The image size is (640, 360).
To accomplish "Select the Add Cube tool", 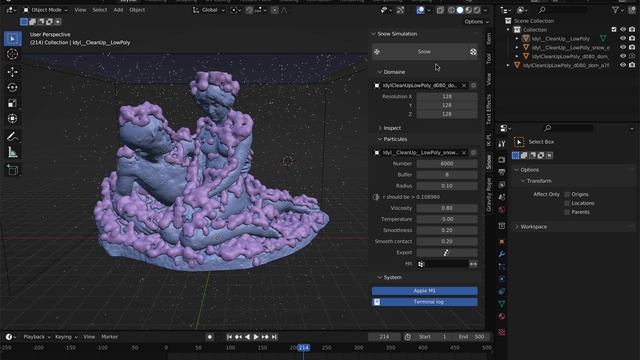I will tap(13, 170).
